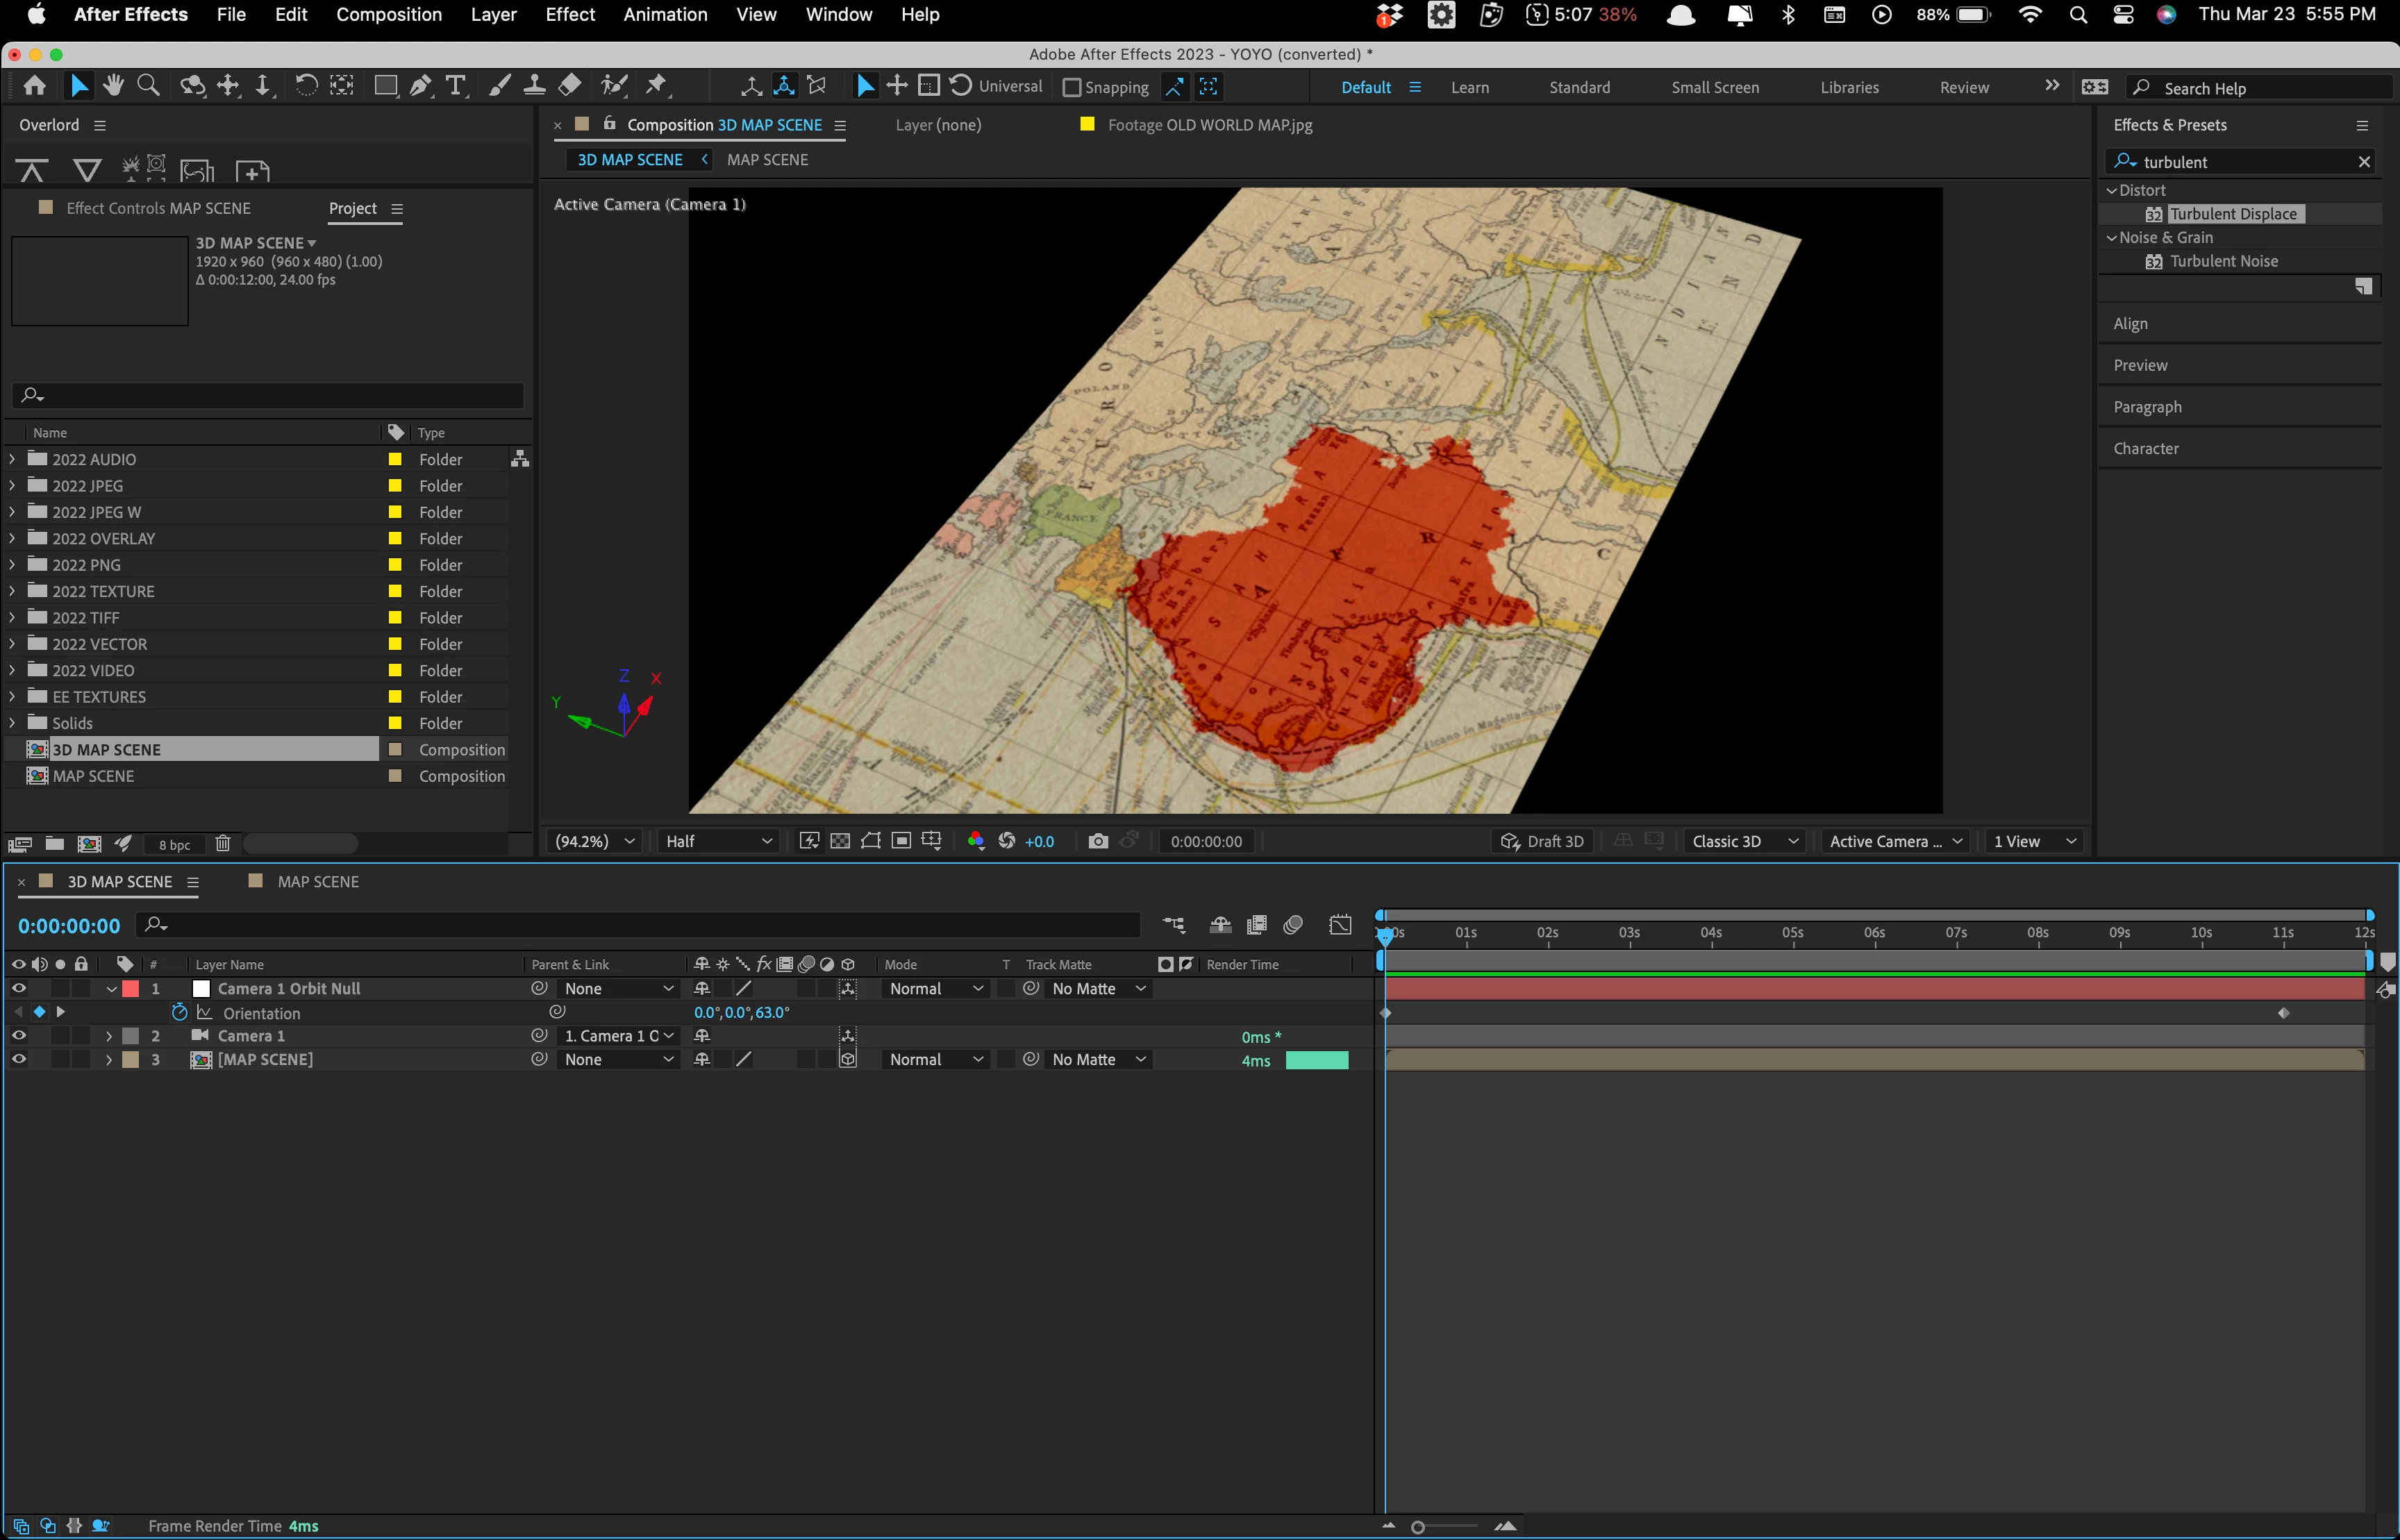Pick the Rotation tool

click(x=306, y=86)
